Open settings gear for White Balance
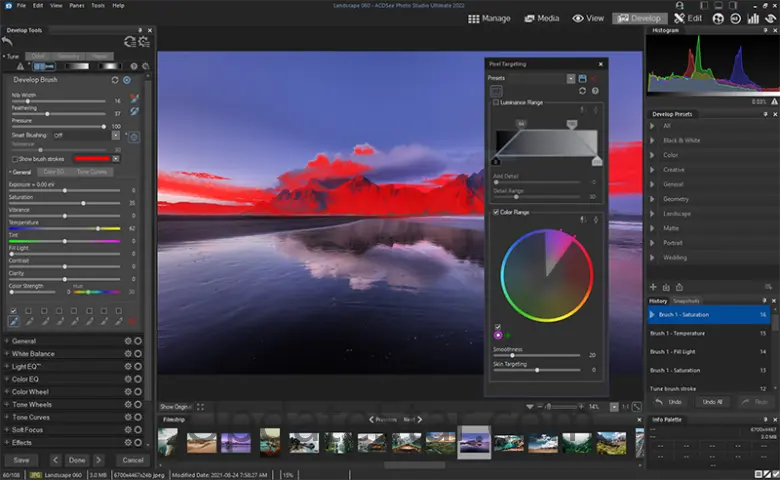 click(x=127, y=354)
